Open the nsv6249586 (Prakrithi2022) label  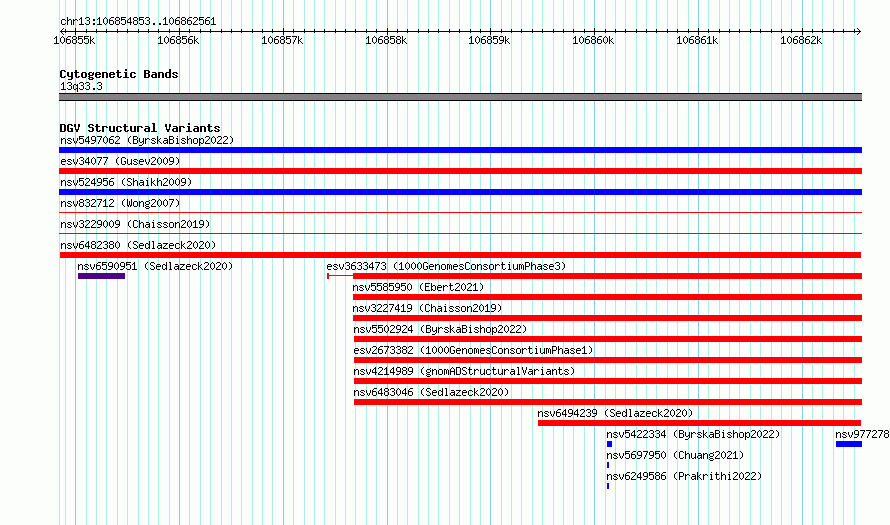684,476
